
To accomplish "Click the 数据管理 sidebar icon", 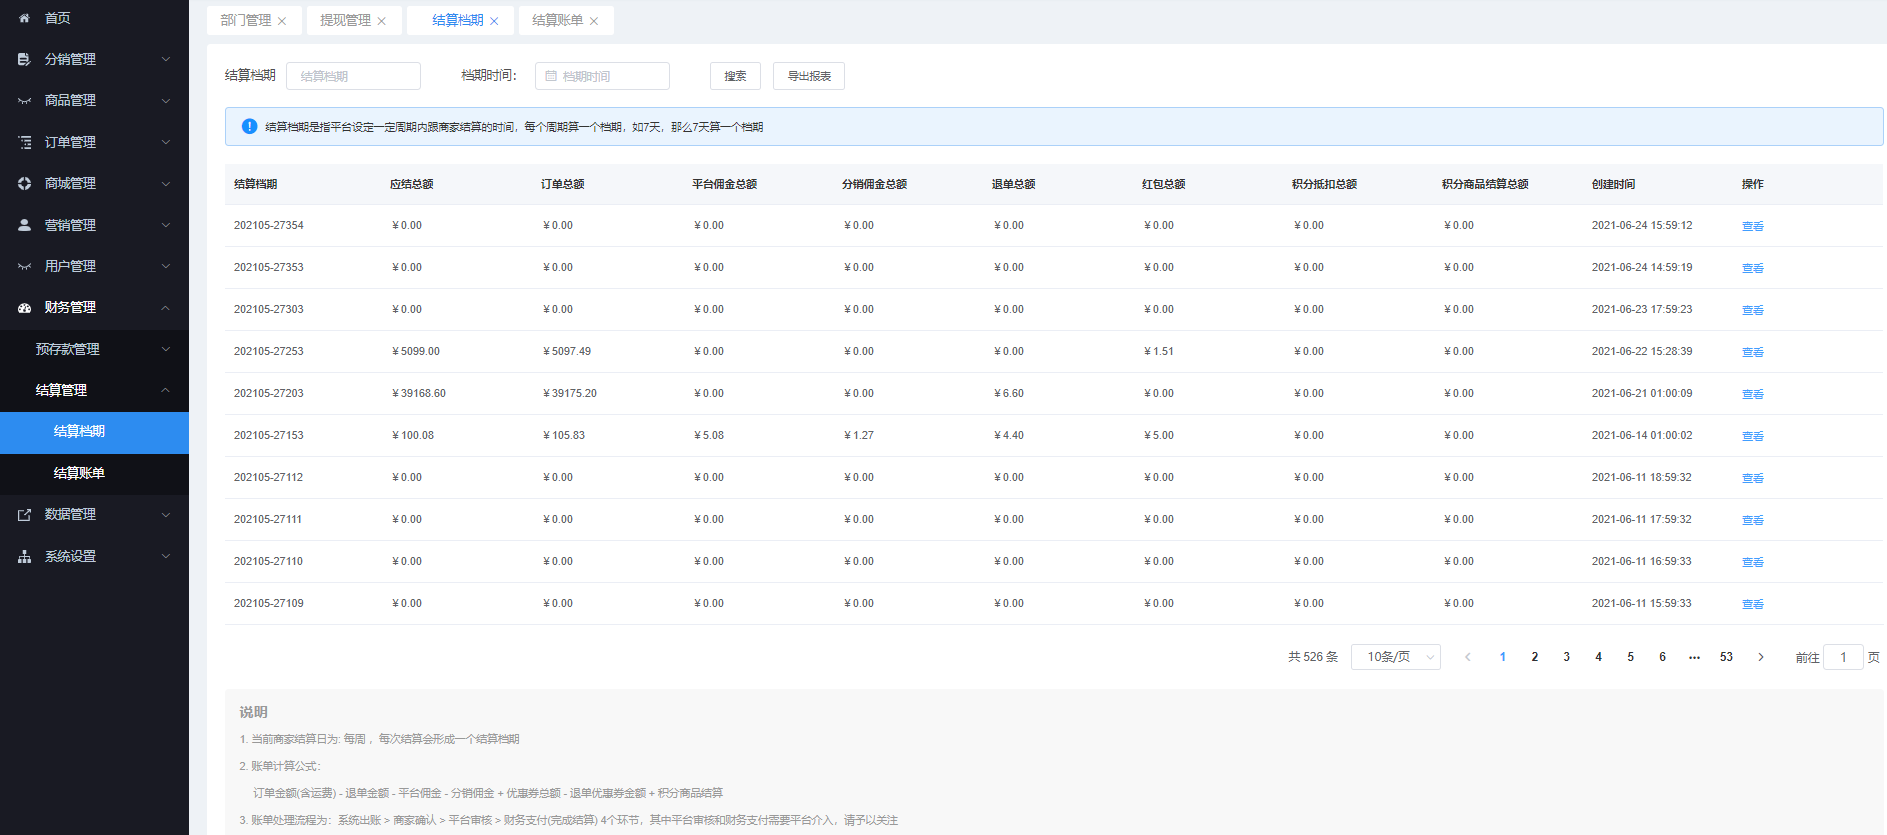I will pyautogui.click(x=24, y=515).
